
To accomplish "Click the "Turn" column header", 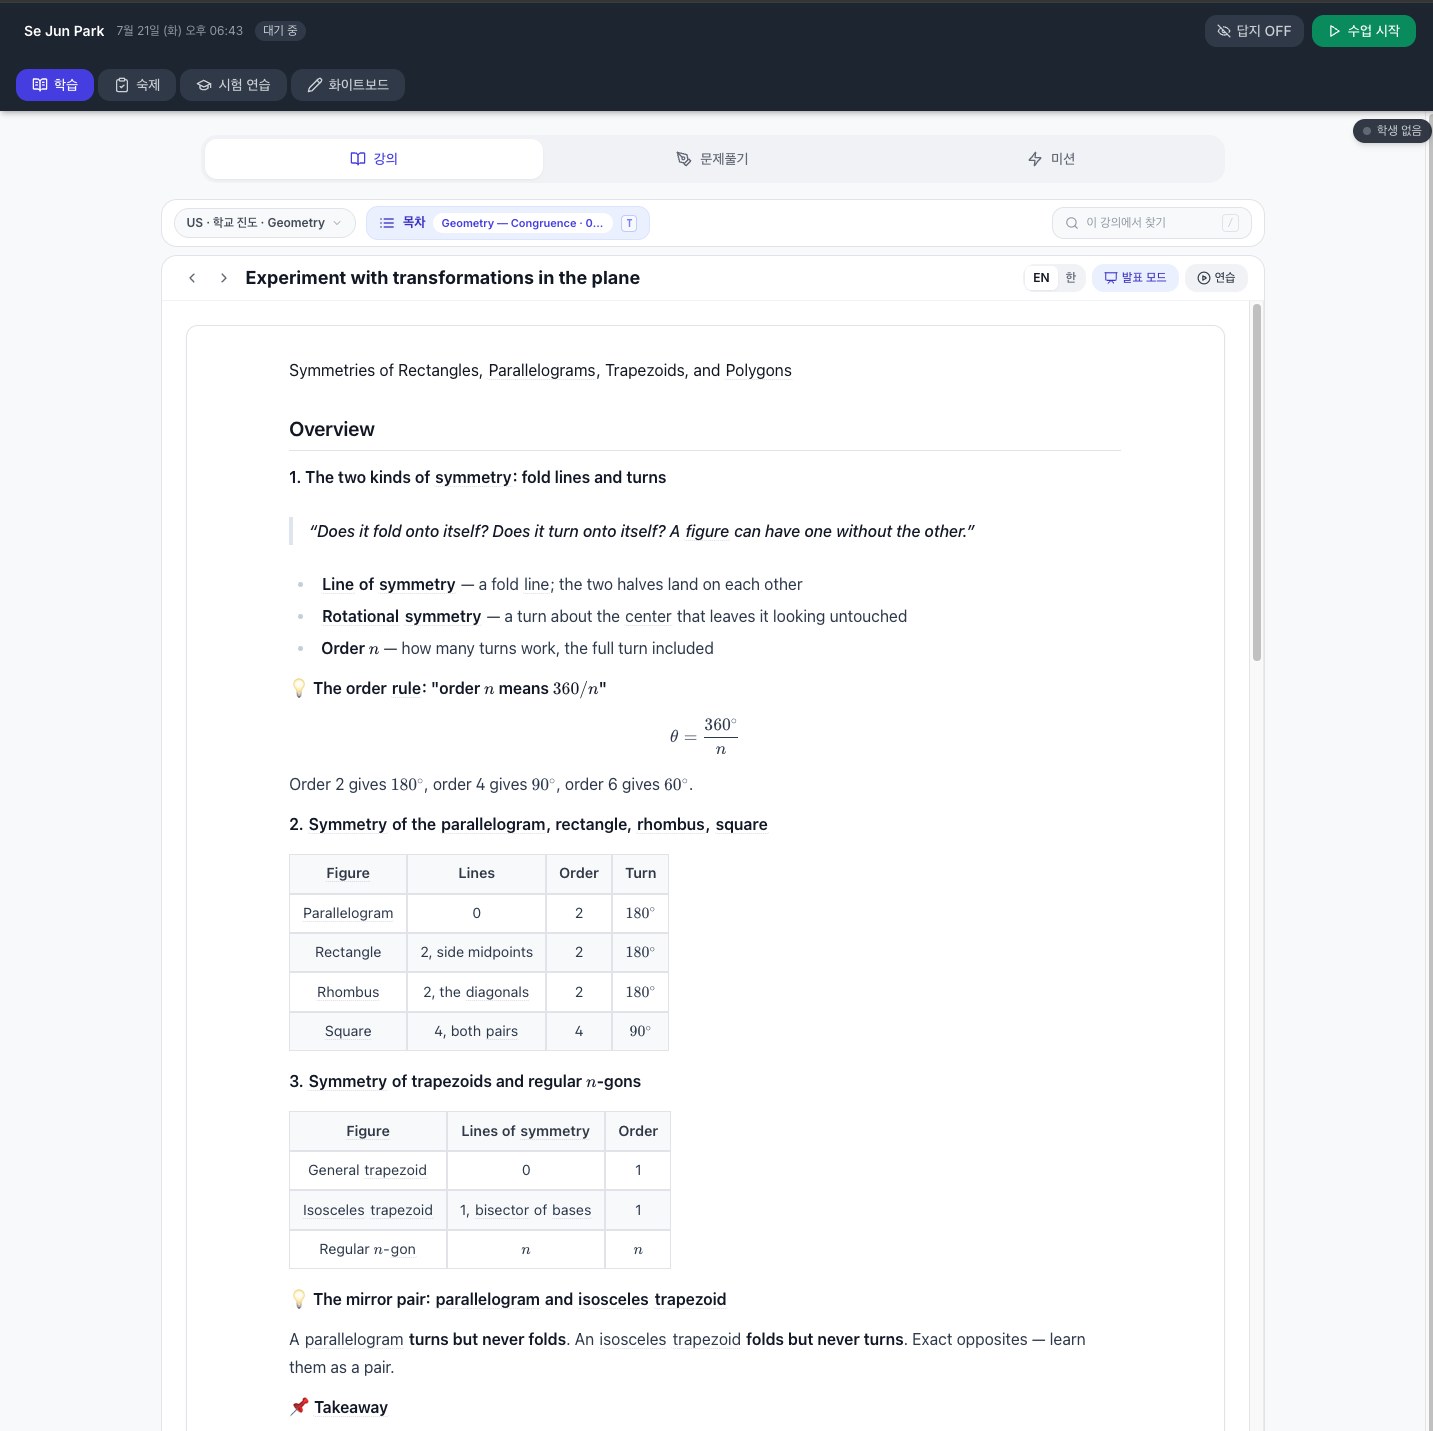I will [641, 873].
